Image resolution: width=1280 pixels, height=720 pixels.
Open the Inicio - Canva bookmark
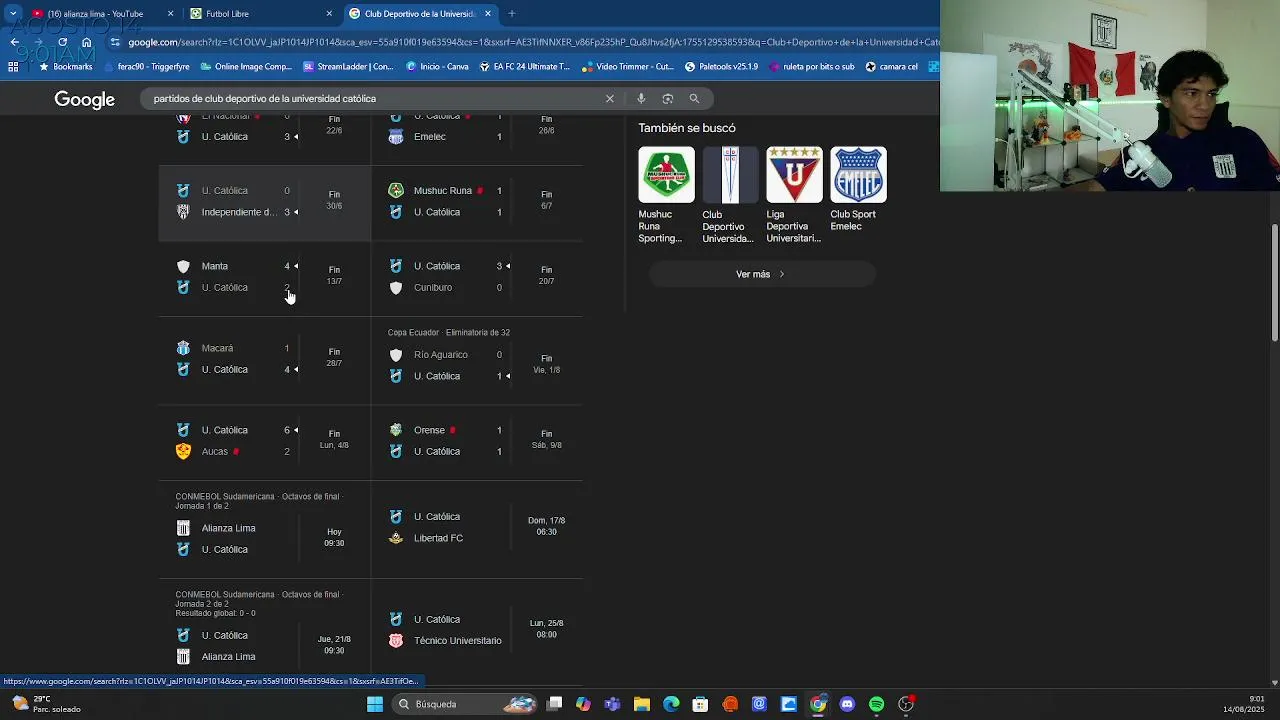(x=437, y=67)
